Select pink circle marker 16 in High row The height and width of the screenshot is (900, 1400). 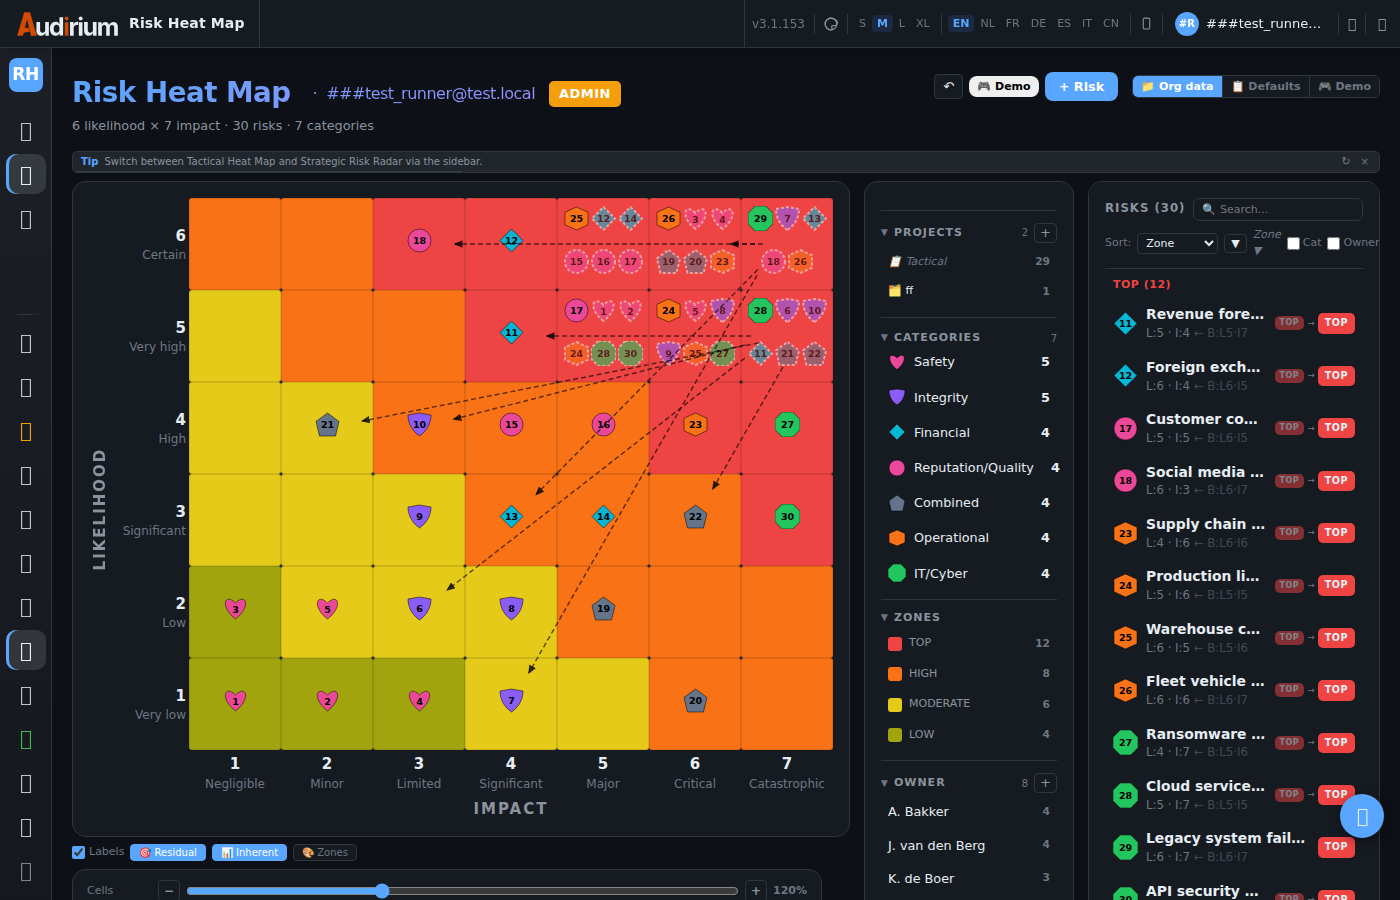(x=603, y=424)
